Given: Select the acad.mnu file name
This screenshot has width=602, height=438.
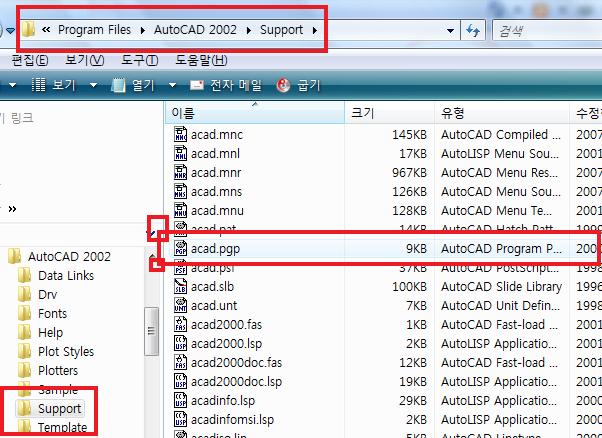Looking at the screenshot, I should click(217, 211).
